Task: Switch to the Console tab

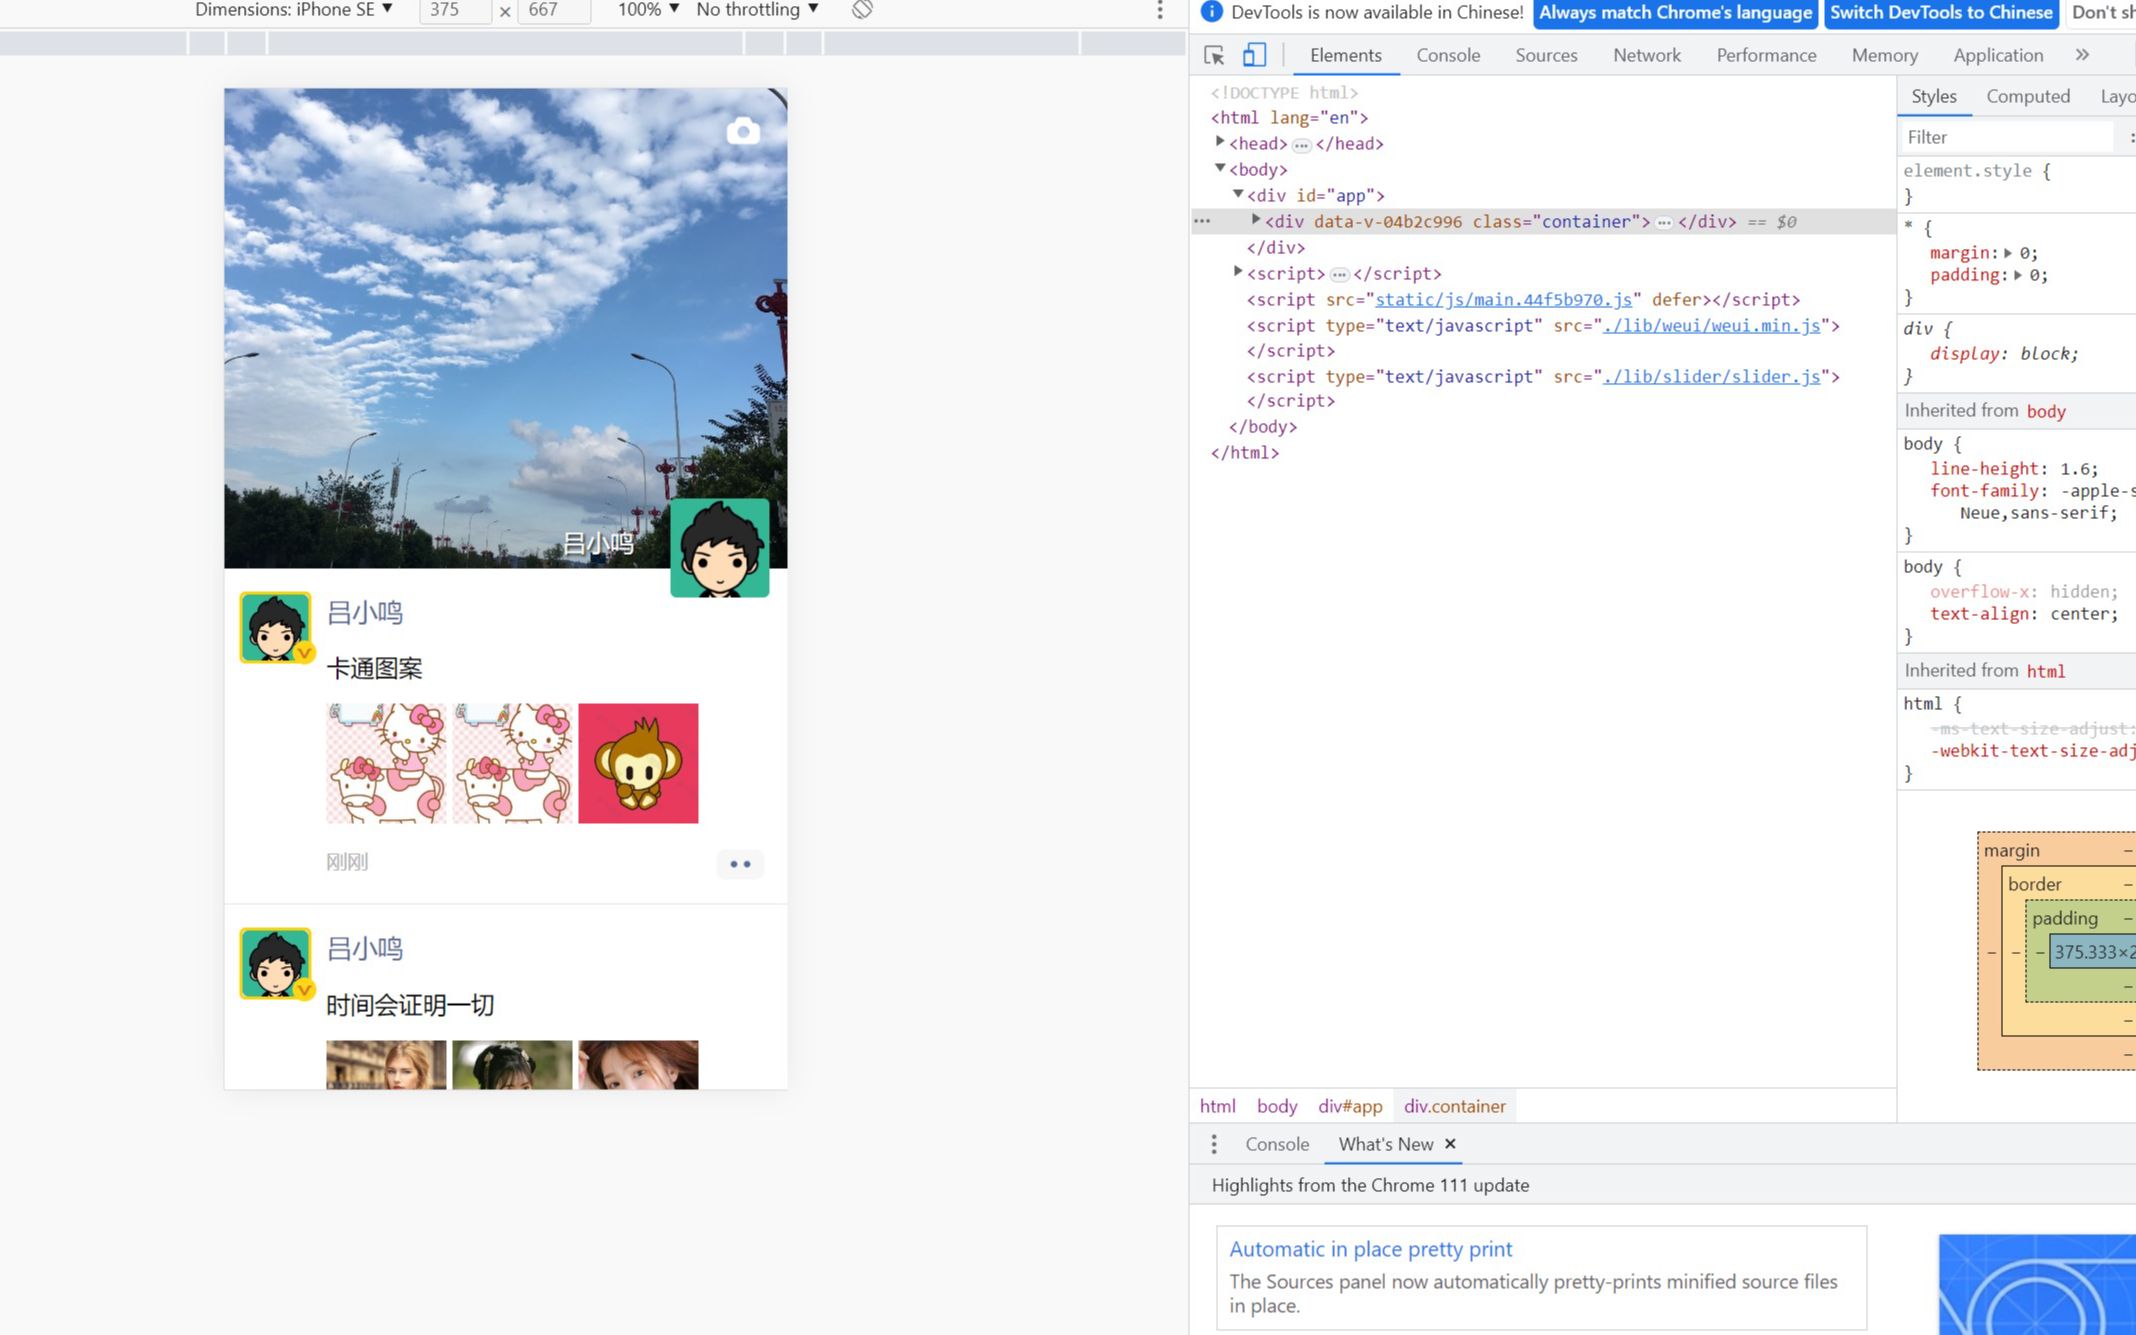Action: pos(1448,55)
